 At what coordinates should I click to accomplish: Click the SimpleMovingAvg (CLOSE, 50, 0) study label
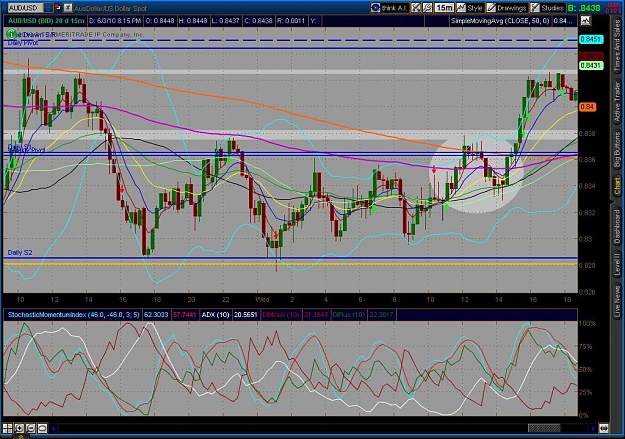(500, 21)
